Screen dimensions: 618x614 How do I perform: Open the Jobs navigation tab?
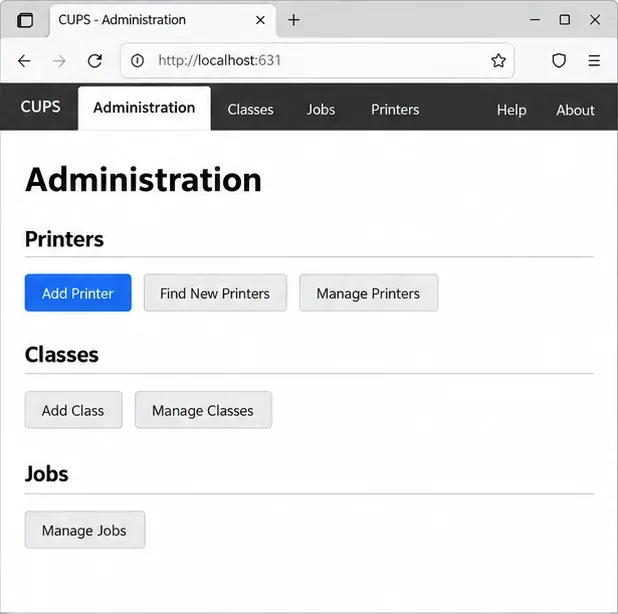click(x=321, y=110)
